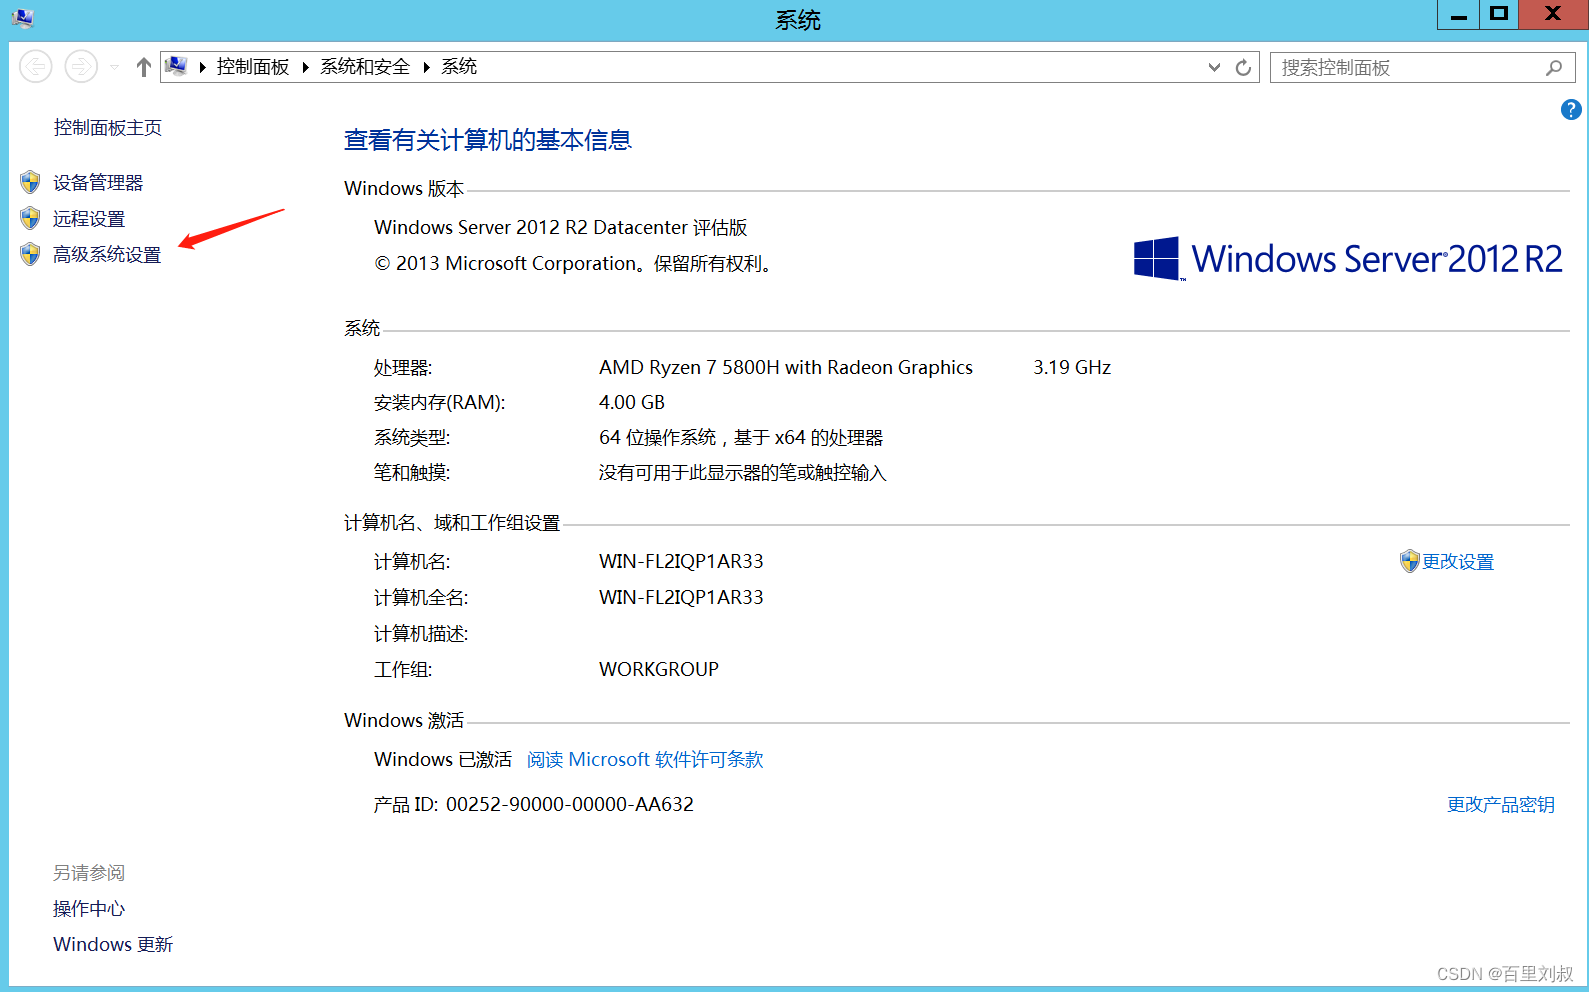Open the recent locations dropdown arrow
The height and width of the screenshot is (992, 1589).
click(115, 67)
